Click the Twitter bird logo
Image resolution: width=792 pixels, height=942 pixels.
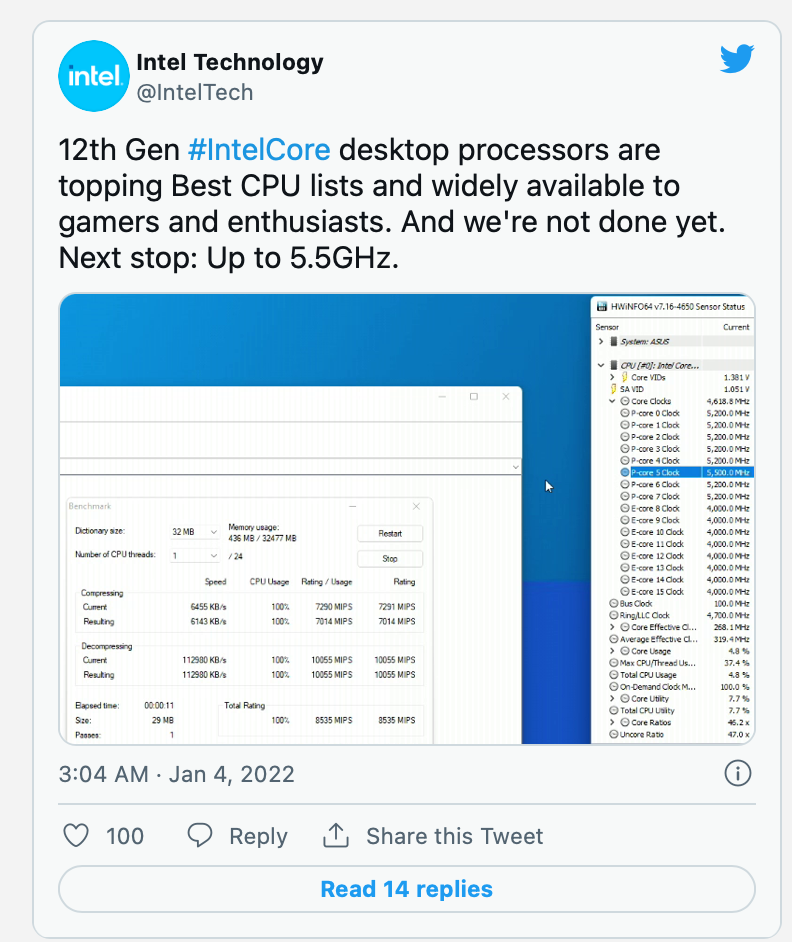click(x=737, y=60)
